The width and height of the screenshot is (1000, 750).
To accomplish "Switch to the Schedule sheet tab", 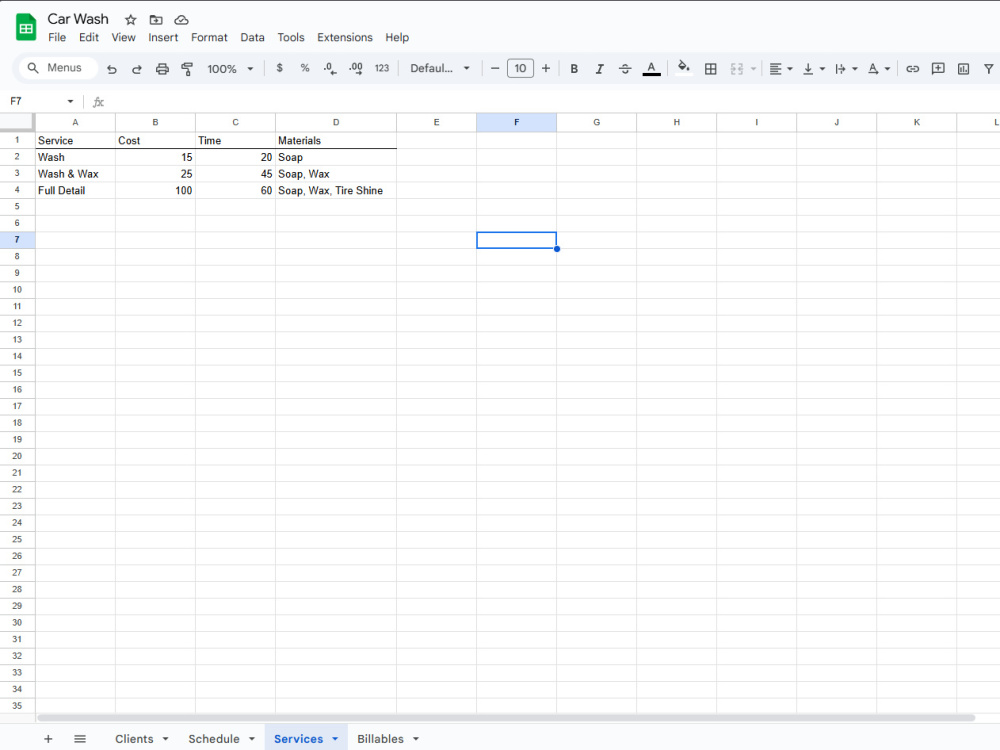I will 214,739.
